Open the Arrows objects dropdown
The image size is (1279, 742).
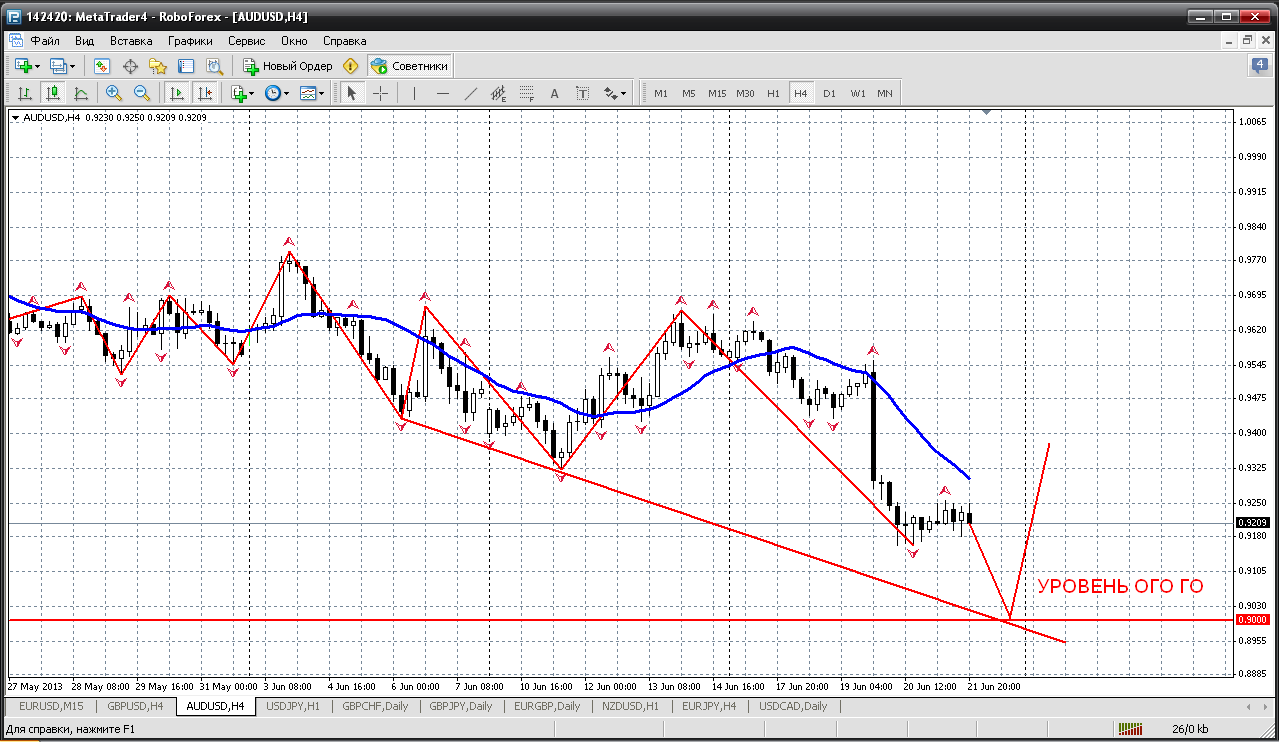pos(616,93)
